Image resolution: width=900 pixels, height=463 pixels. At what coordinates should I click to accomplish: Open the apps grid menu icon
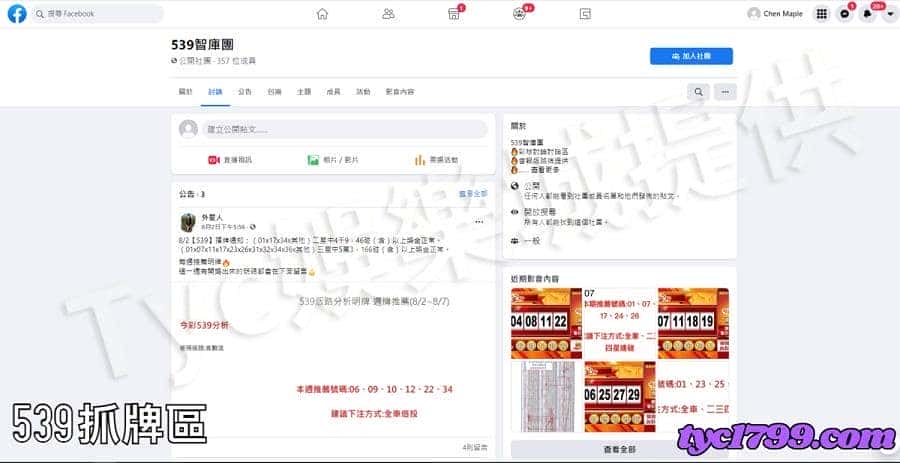pos(822,14)
